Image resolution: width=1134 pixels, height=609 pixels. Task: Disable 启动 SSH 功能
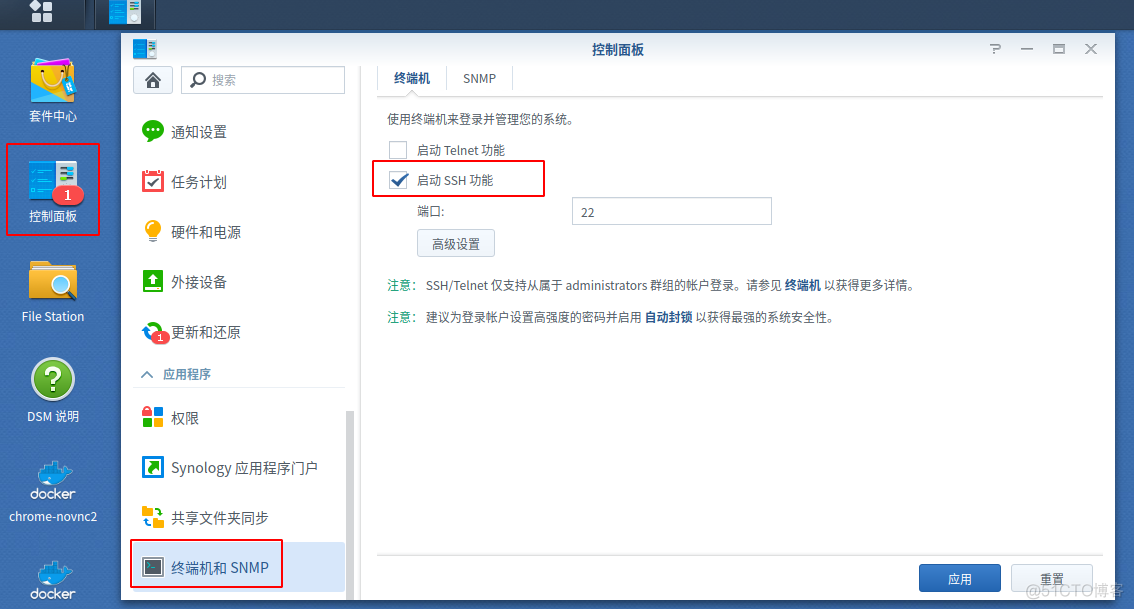[399, 179]
